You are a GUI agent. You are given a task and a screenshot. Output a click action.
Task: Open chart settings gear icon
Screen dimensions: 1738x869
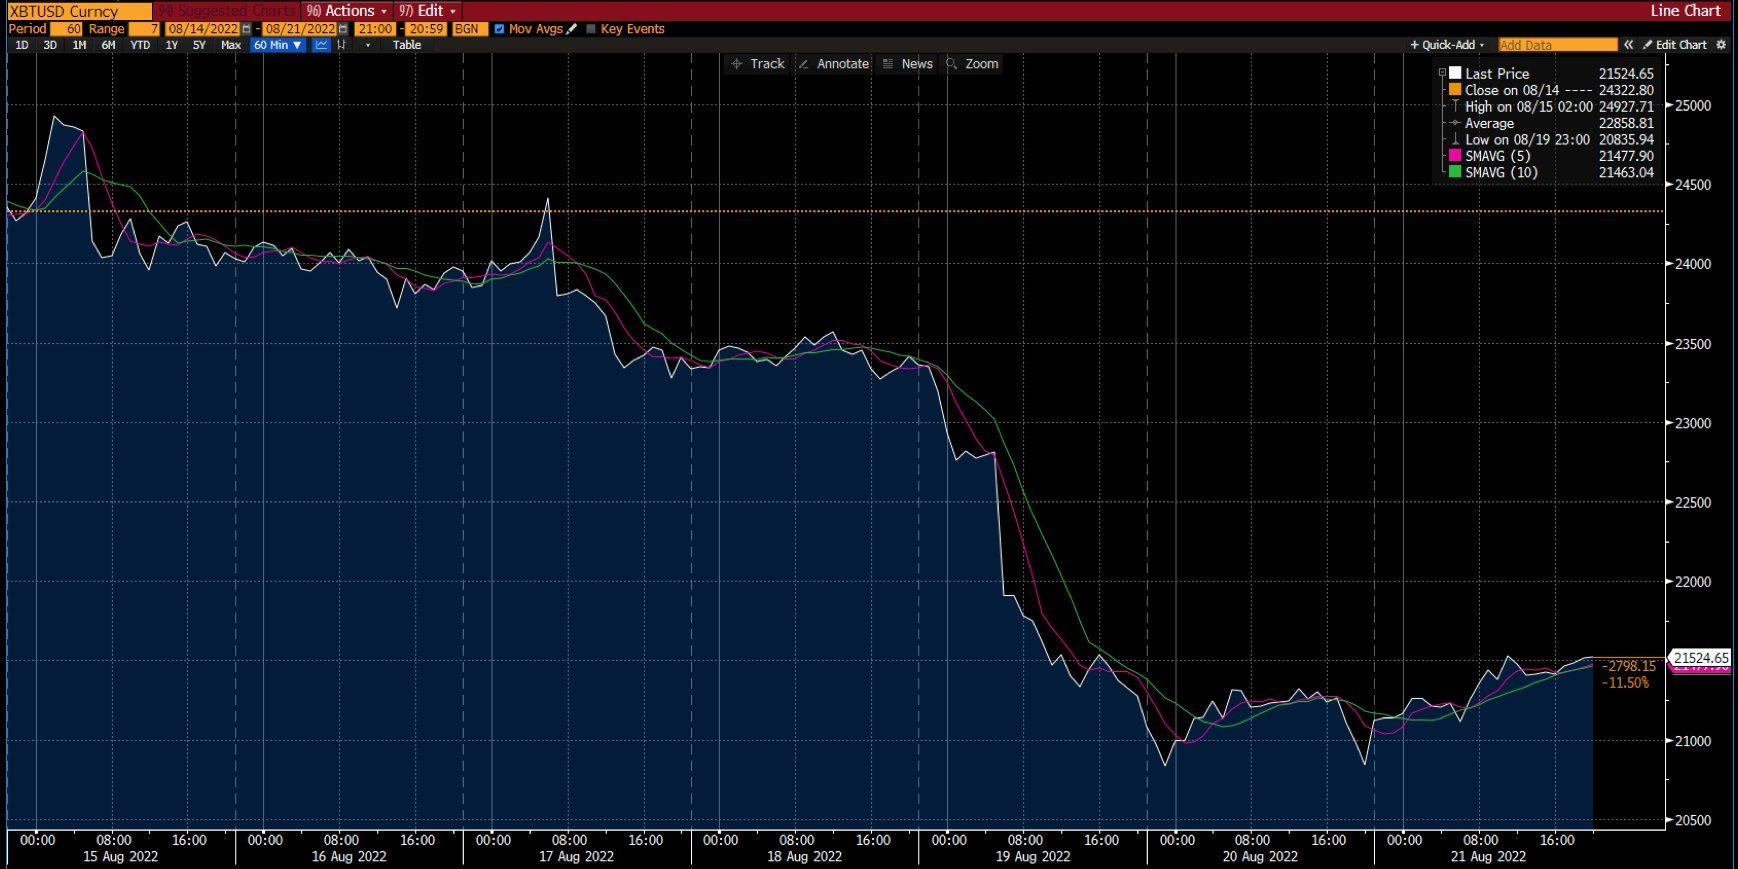point(1721,45)
